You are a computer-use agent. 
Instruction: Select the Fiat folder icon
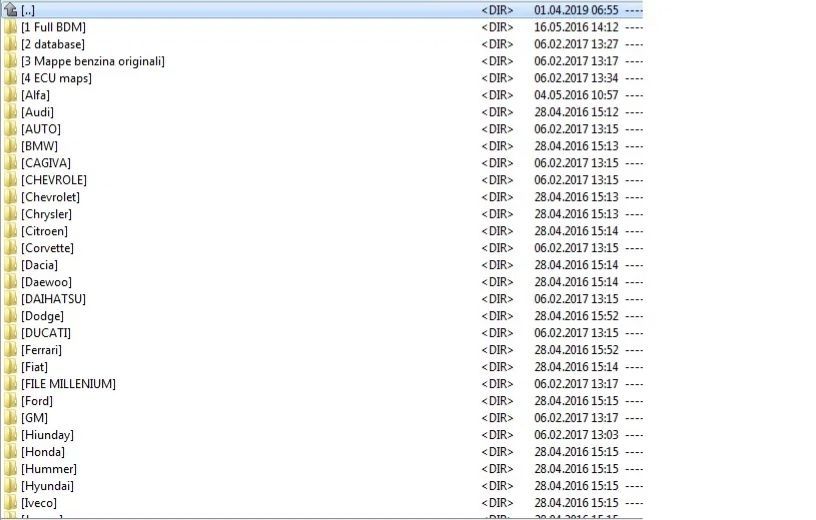(10, 367)
